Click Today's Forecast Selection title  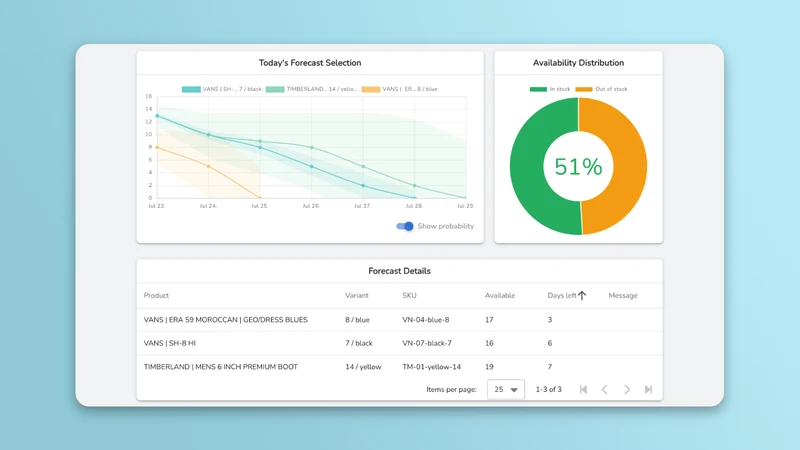tap(310, 63)
